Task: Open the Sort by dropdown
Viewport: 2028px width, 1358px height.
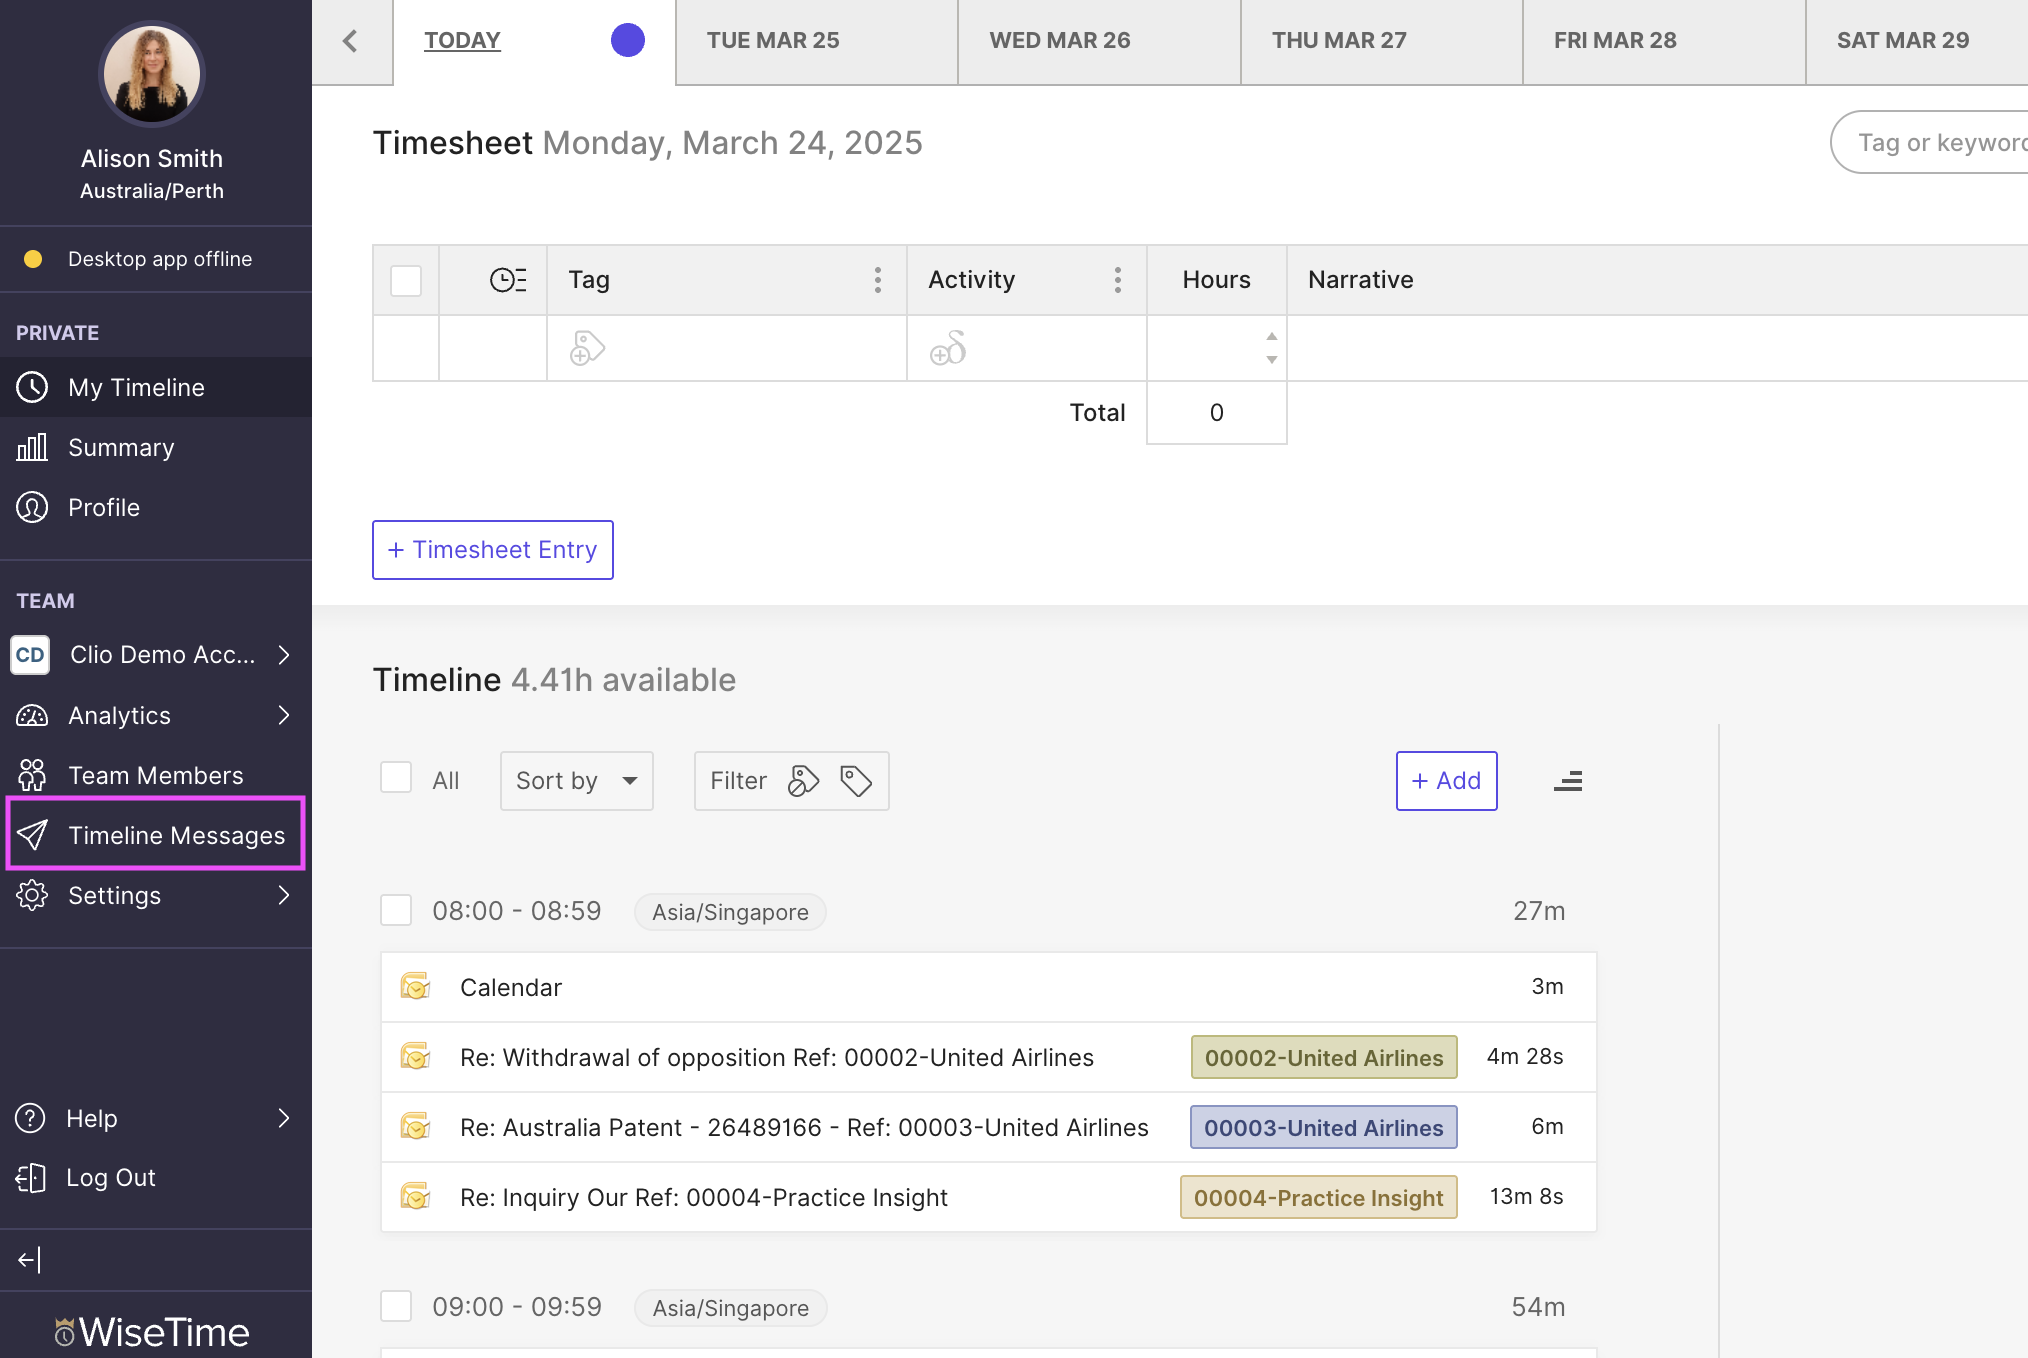Action: click(577, 781)
